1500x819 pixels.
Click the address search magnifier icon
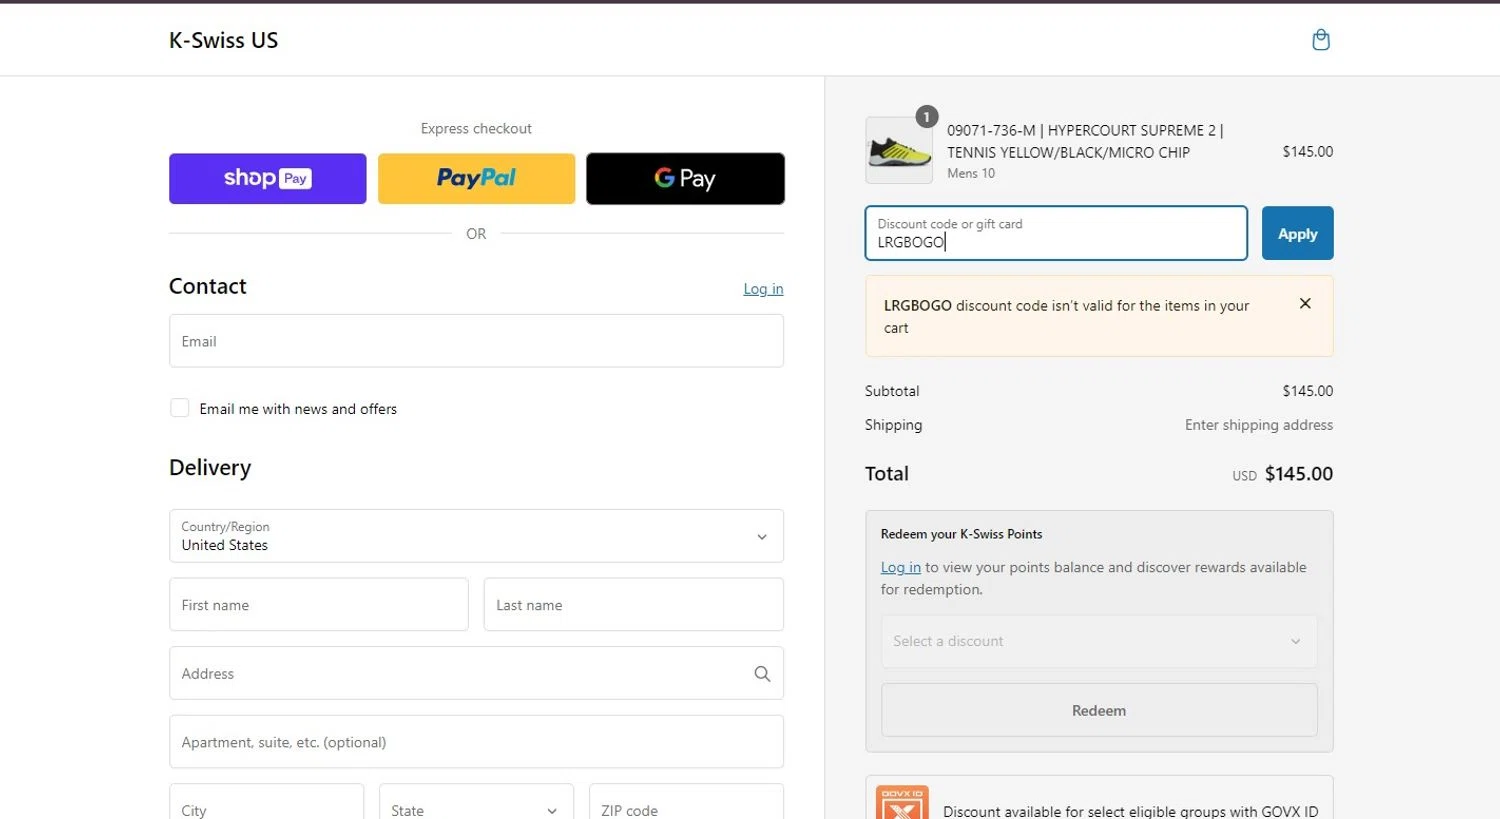[762, 674]
